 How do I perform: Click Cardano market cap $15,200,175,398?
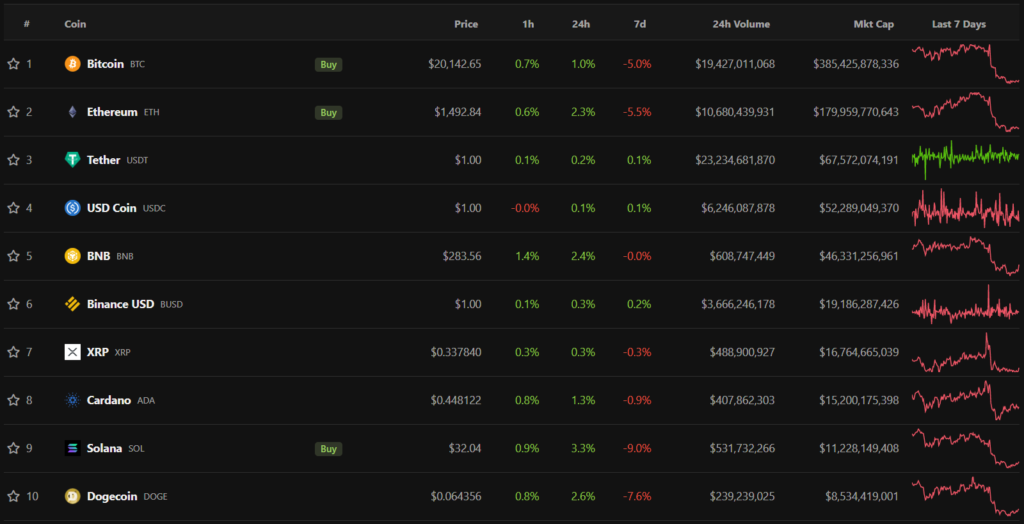pyautogui.click(x=859, y=400)
